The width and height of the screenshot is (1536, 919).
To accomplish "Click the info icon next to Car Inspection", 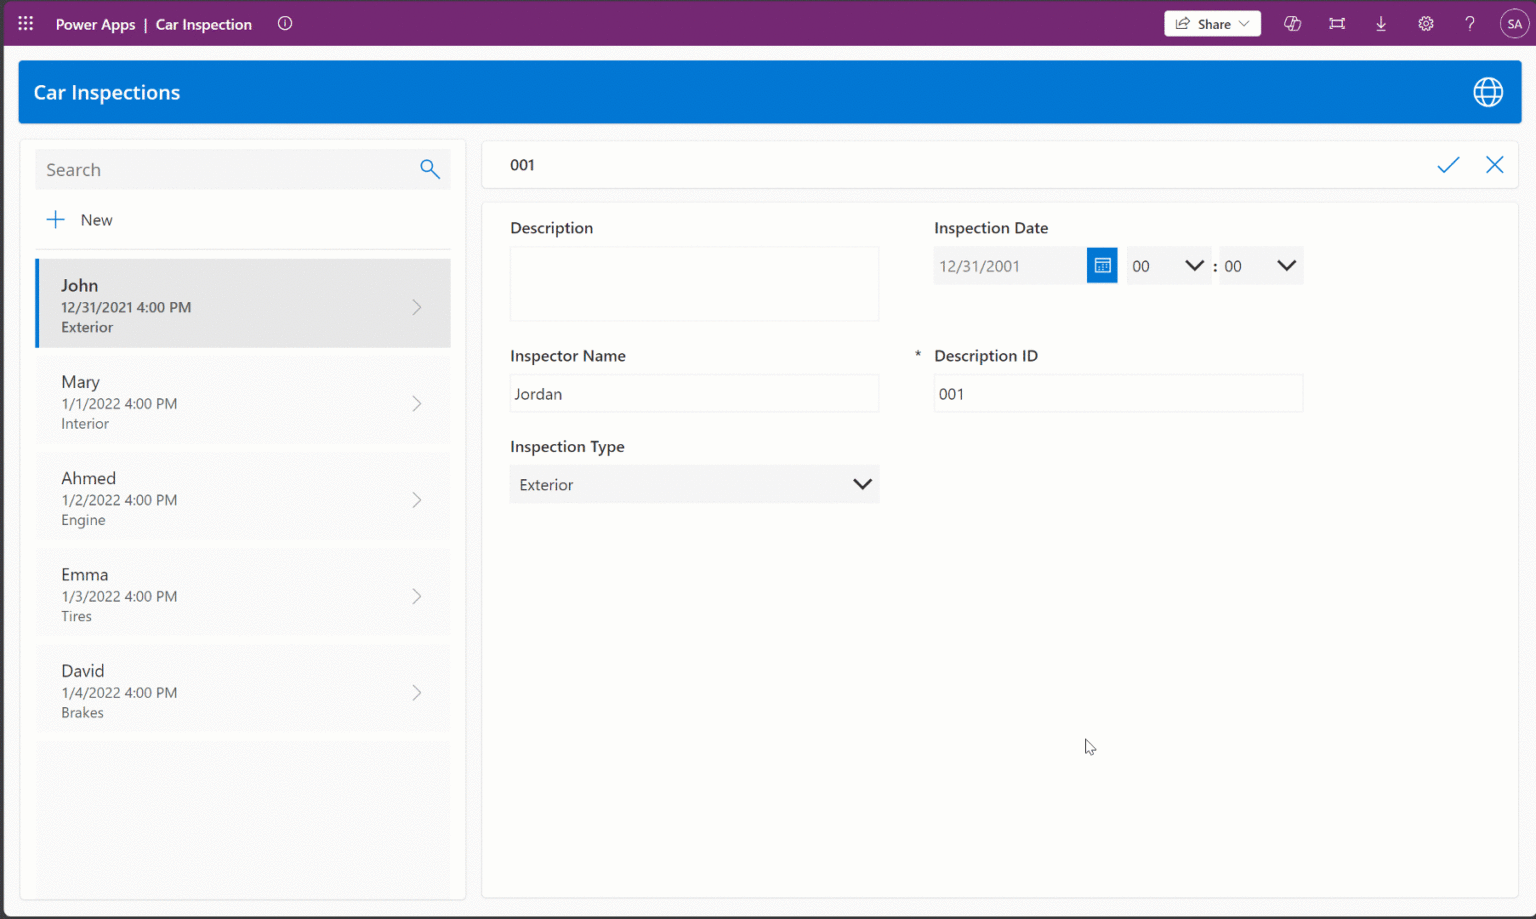I will tap(285, 23).
